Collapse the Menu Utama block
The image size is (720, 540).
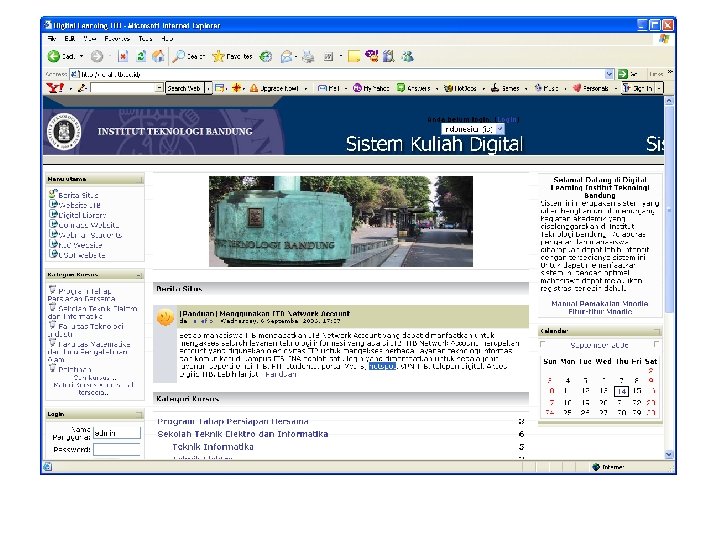coord(141,180)
